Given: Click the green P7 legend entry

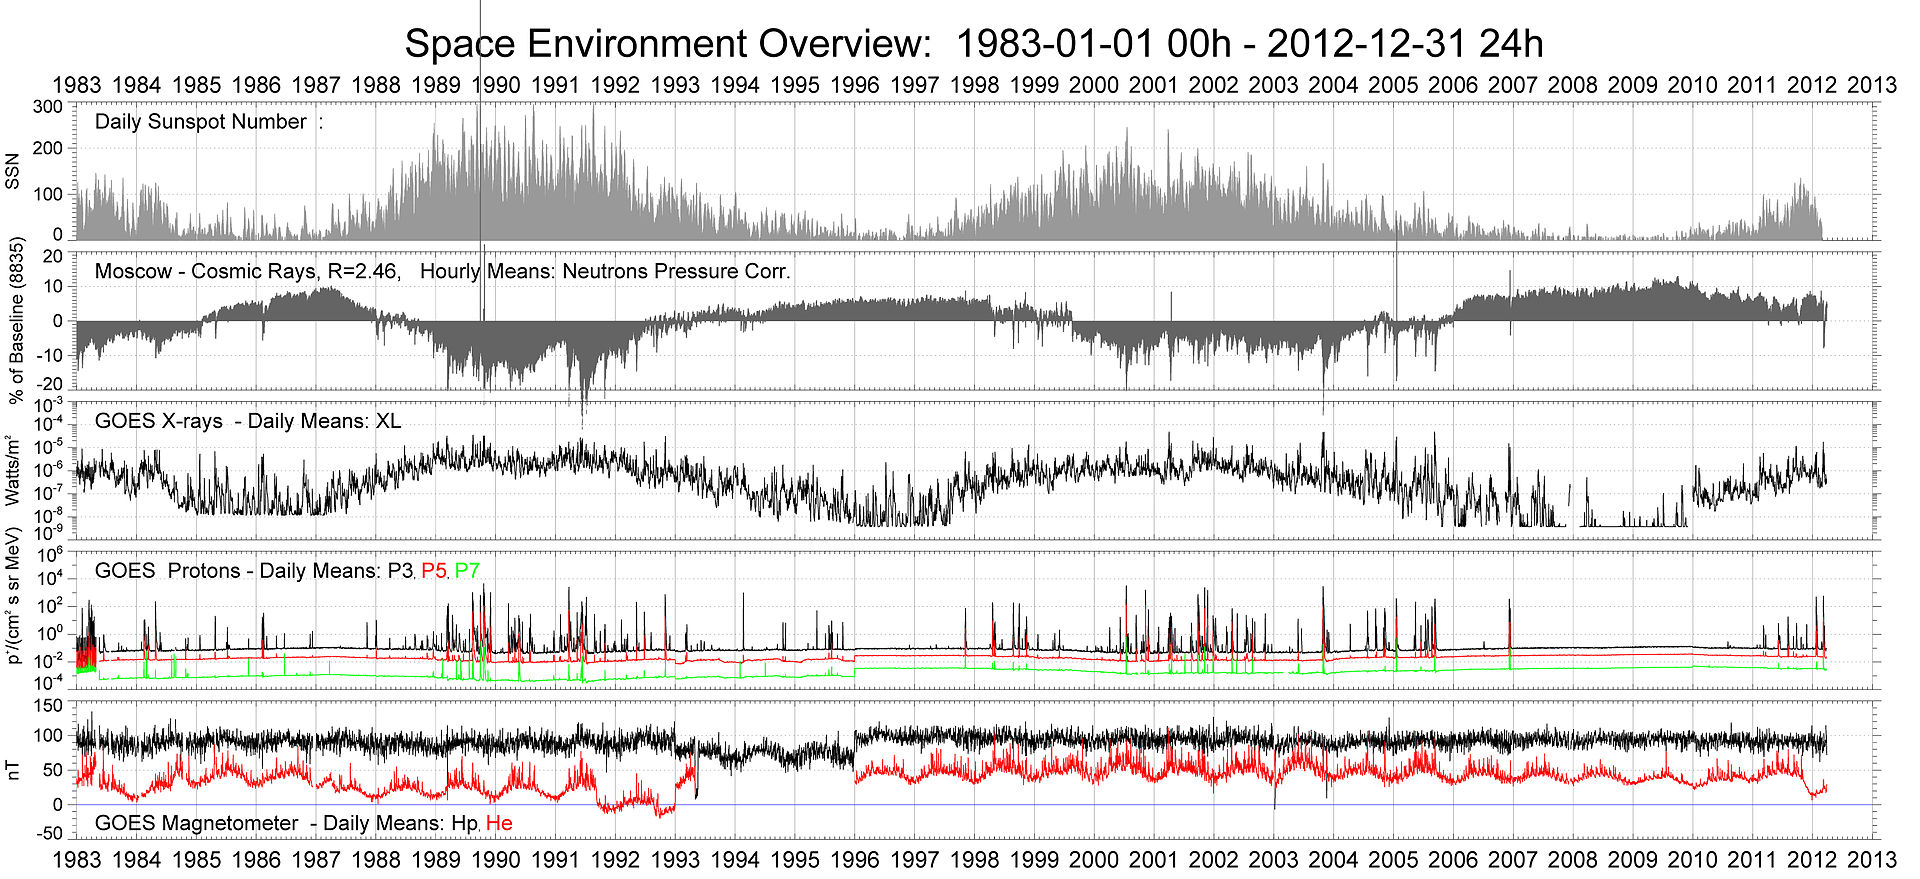Looking at the screenshot, I should click(x=467, y=571).
